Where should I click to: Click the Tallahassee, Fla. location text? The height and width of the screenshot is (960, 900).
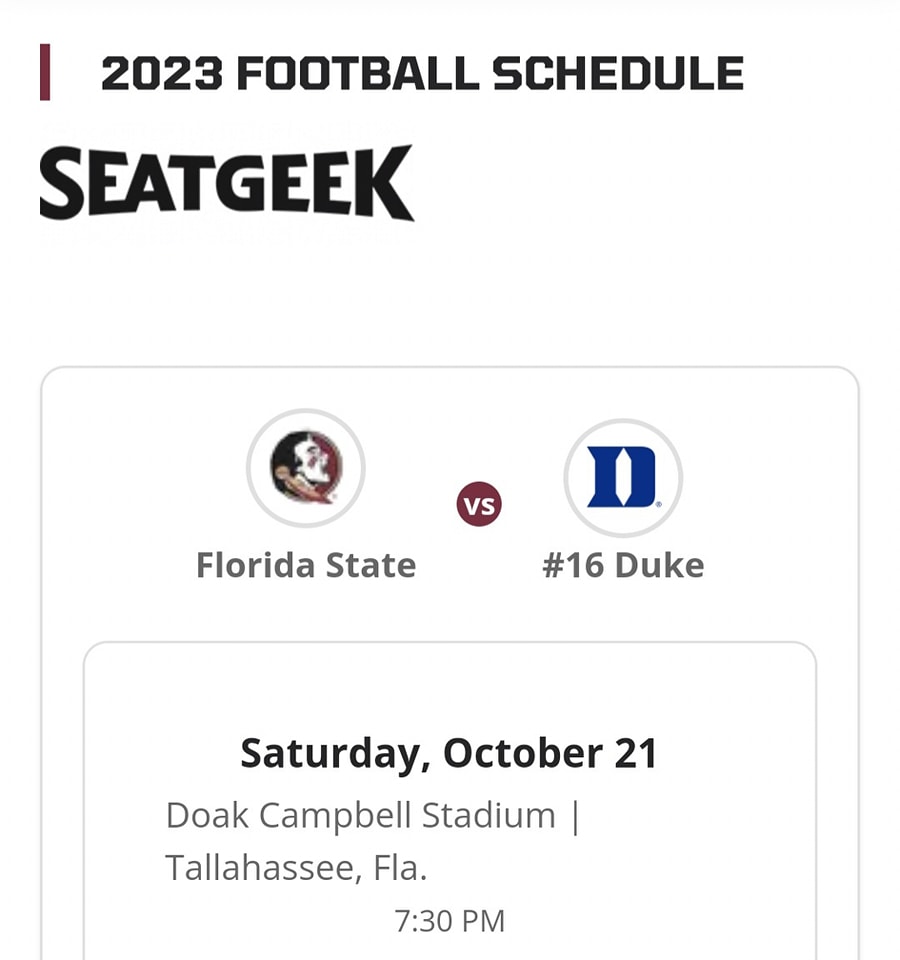tap(296, 867)
